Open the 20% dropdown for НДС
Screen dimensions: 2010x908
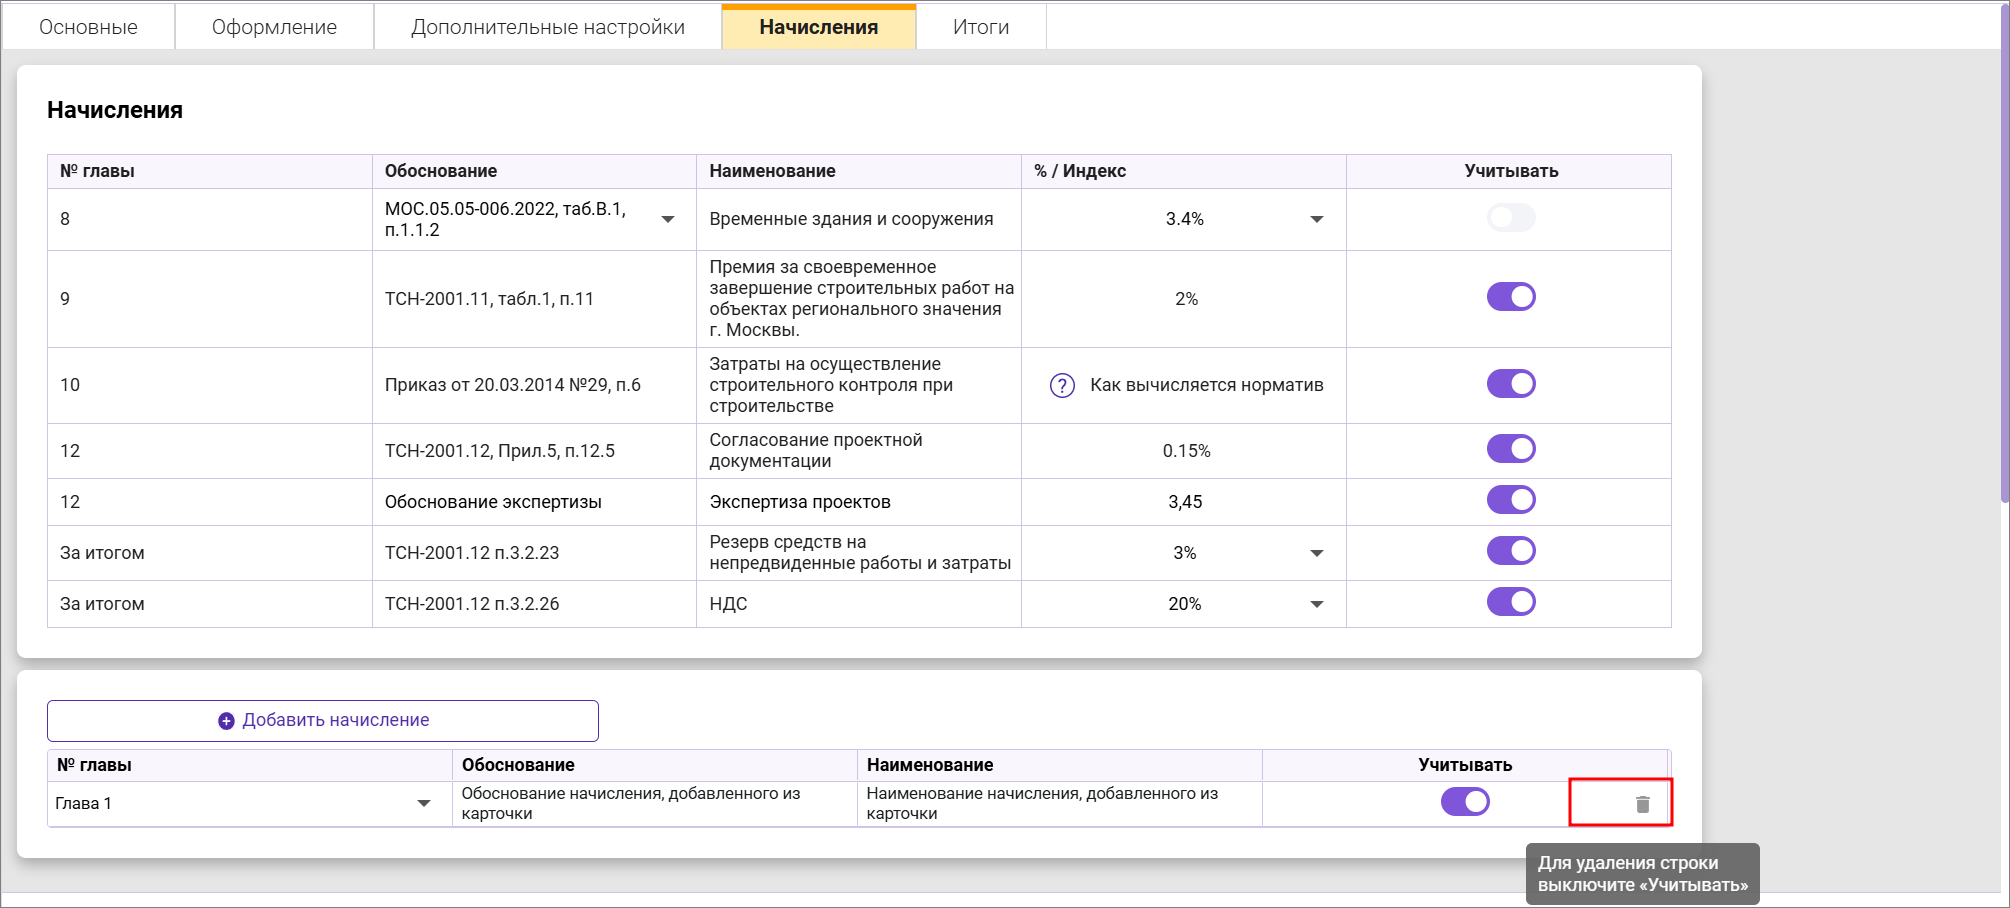pos(1317,602)
